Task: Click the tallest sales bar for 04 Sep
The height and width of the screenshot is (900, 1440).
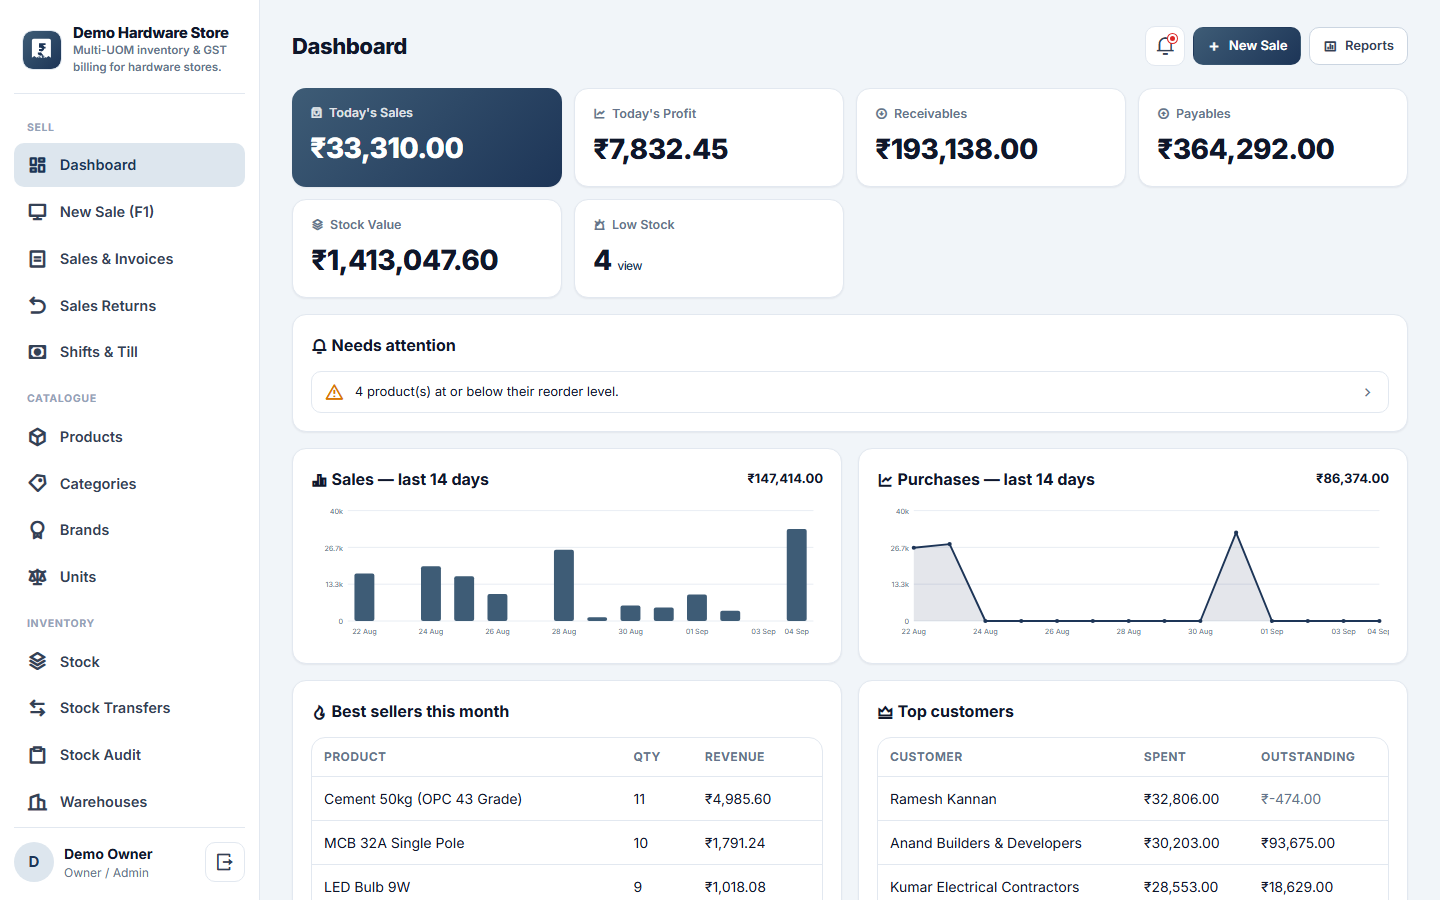Action: click(797, 575)
